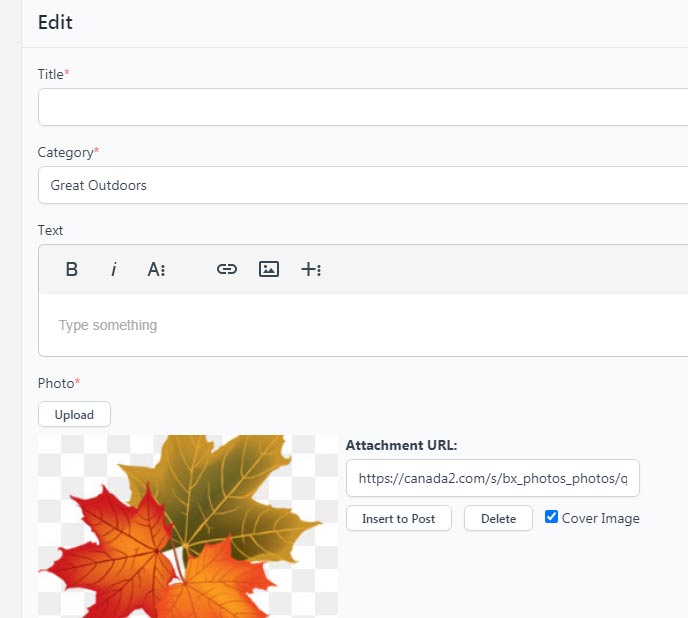Click the insert image icon

(268, 269)
